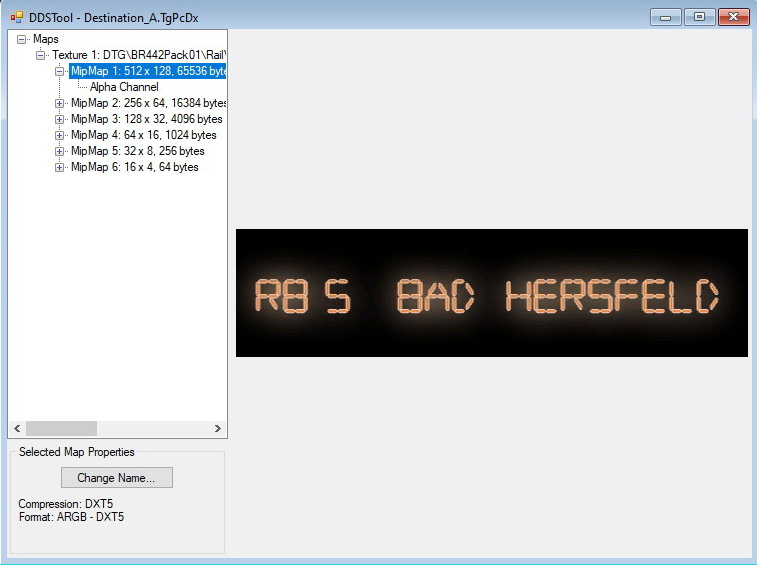
Task: Expand the MipMap 4 node
Action: click(x=59, y=135)
